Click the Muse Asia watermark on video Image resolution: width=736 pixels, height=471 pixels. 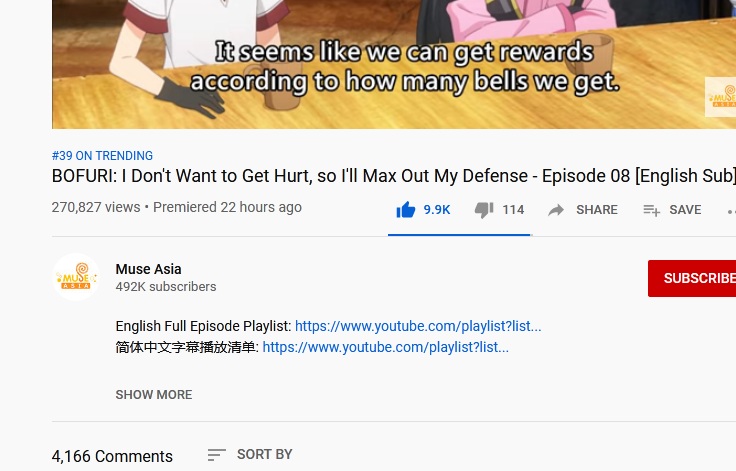[x=721, y=97]
